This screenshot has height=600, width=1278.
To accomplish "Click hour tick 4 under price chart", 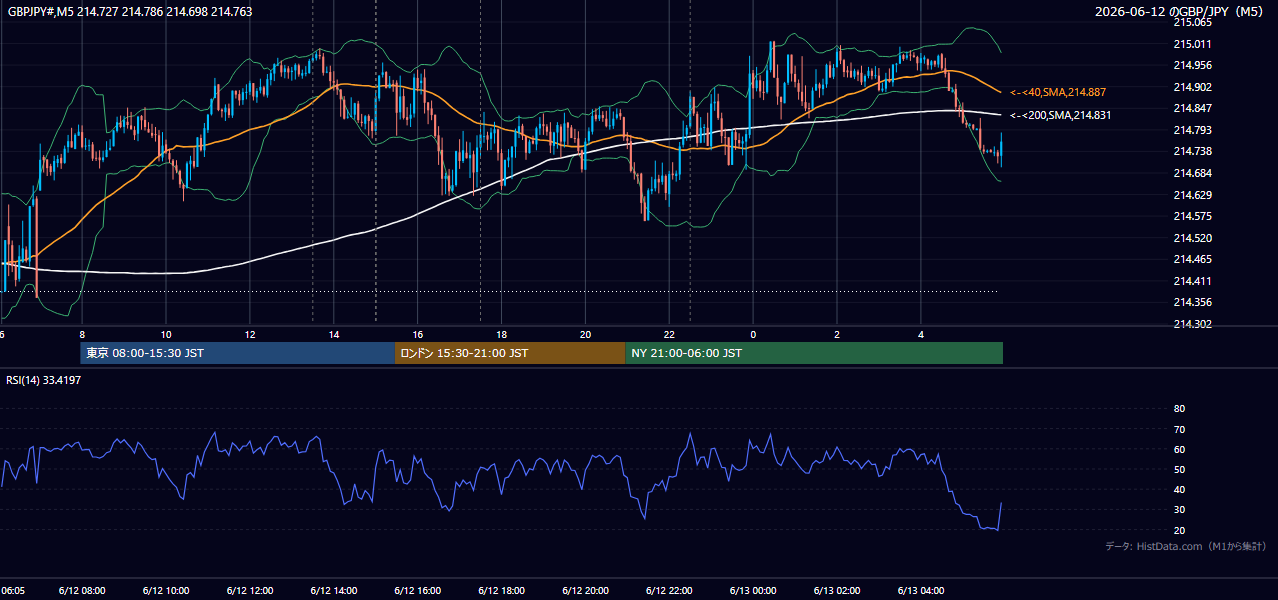I will coord(922,335).
